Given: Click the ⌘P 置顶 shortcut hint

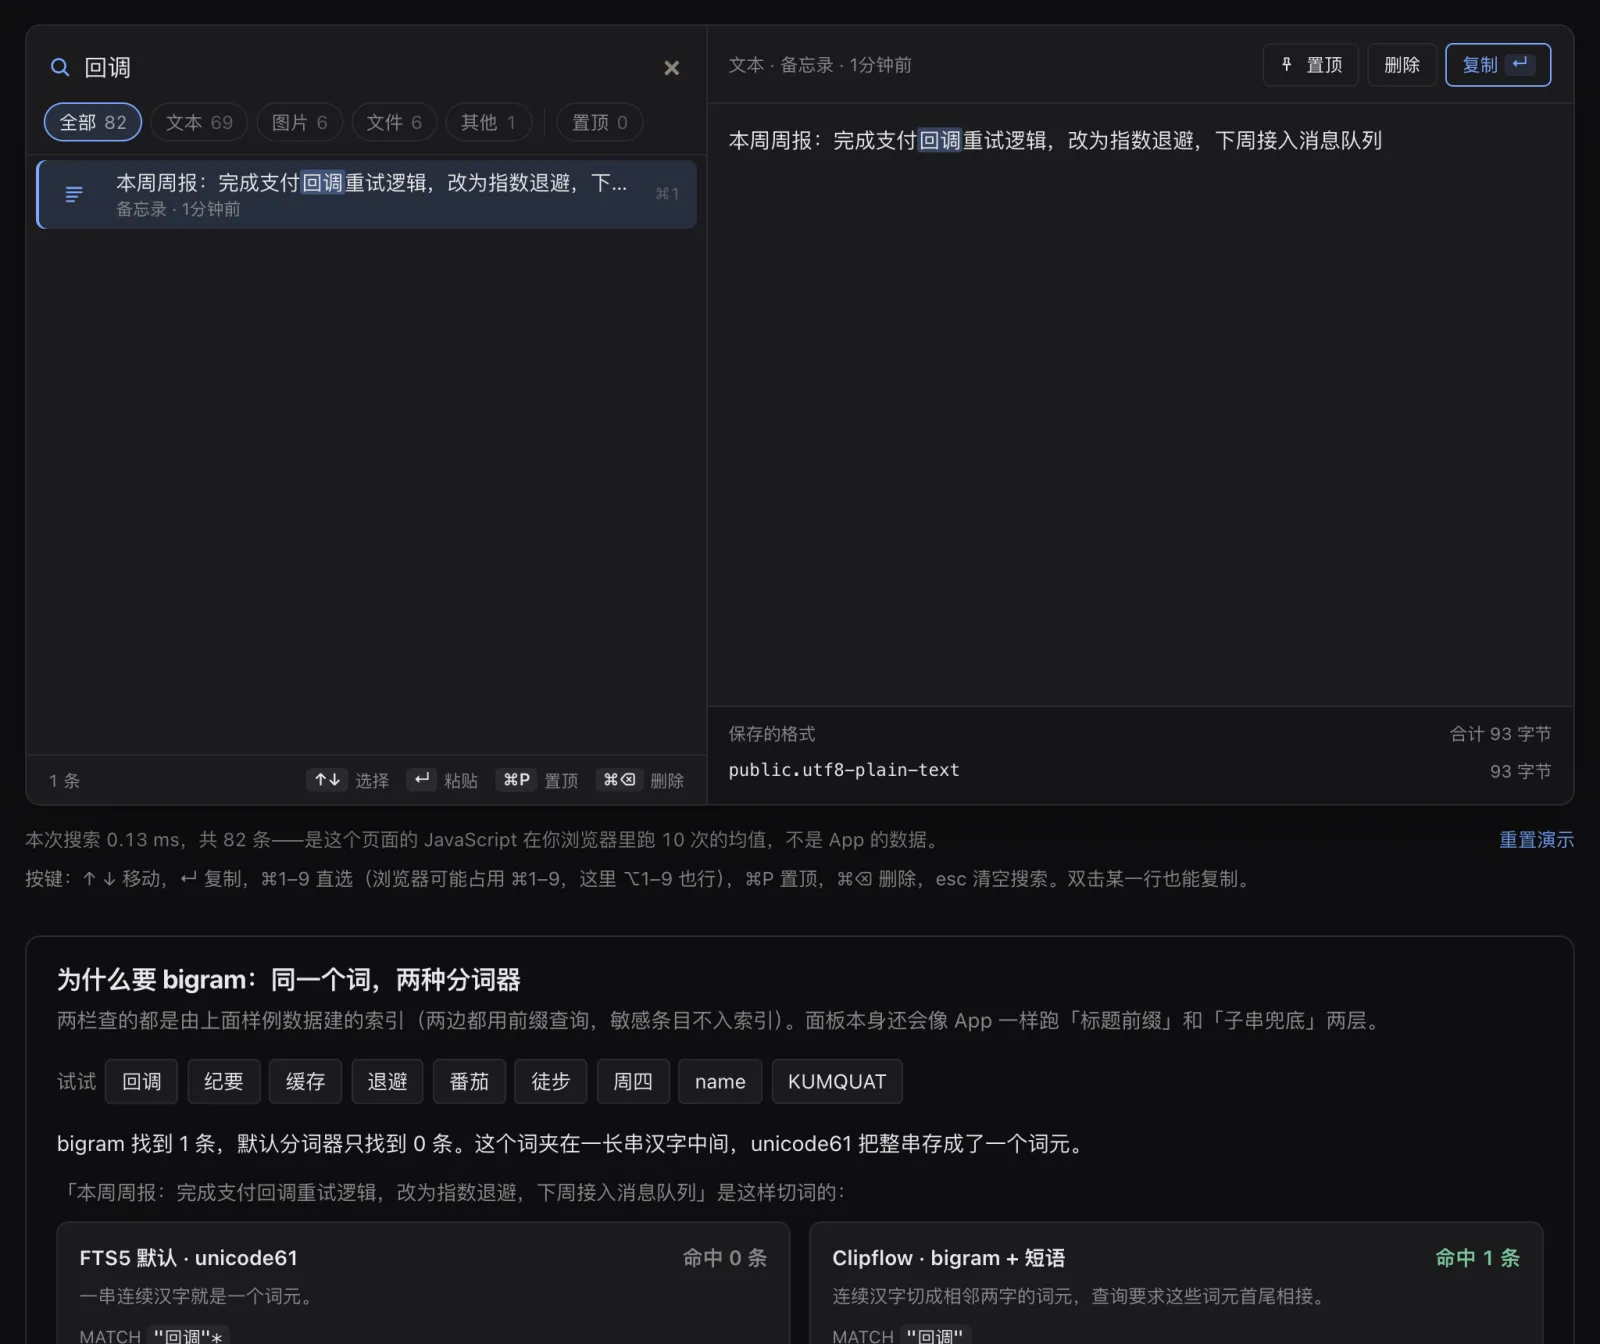Looking at the screenshot, I should click(x=537, y=780).
